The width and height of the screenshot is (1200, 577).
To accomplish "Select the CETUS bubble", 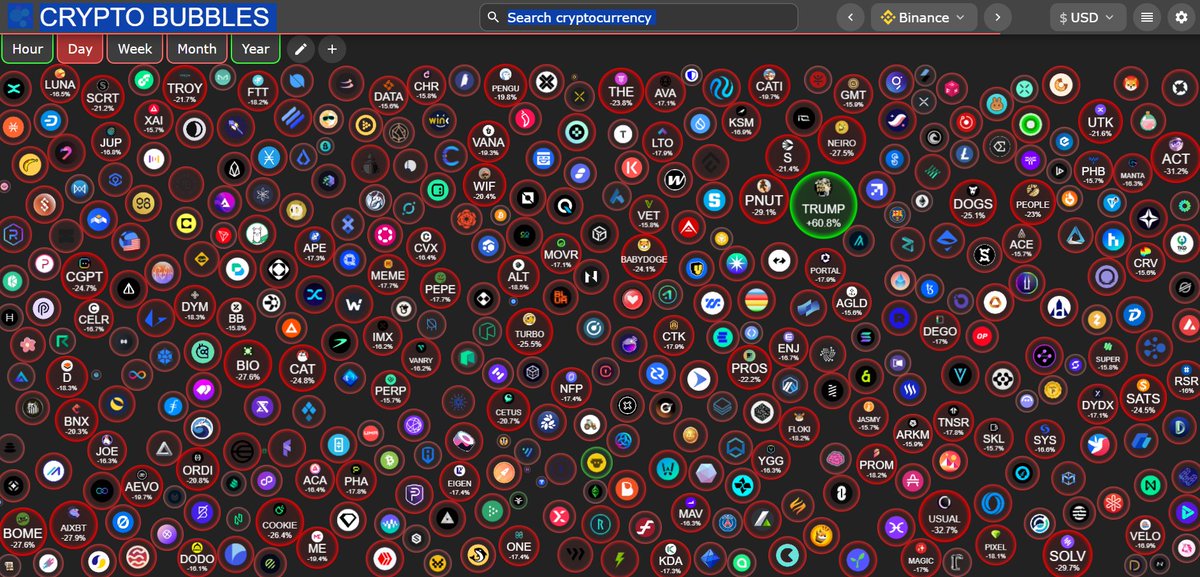I will [507, 409].
